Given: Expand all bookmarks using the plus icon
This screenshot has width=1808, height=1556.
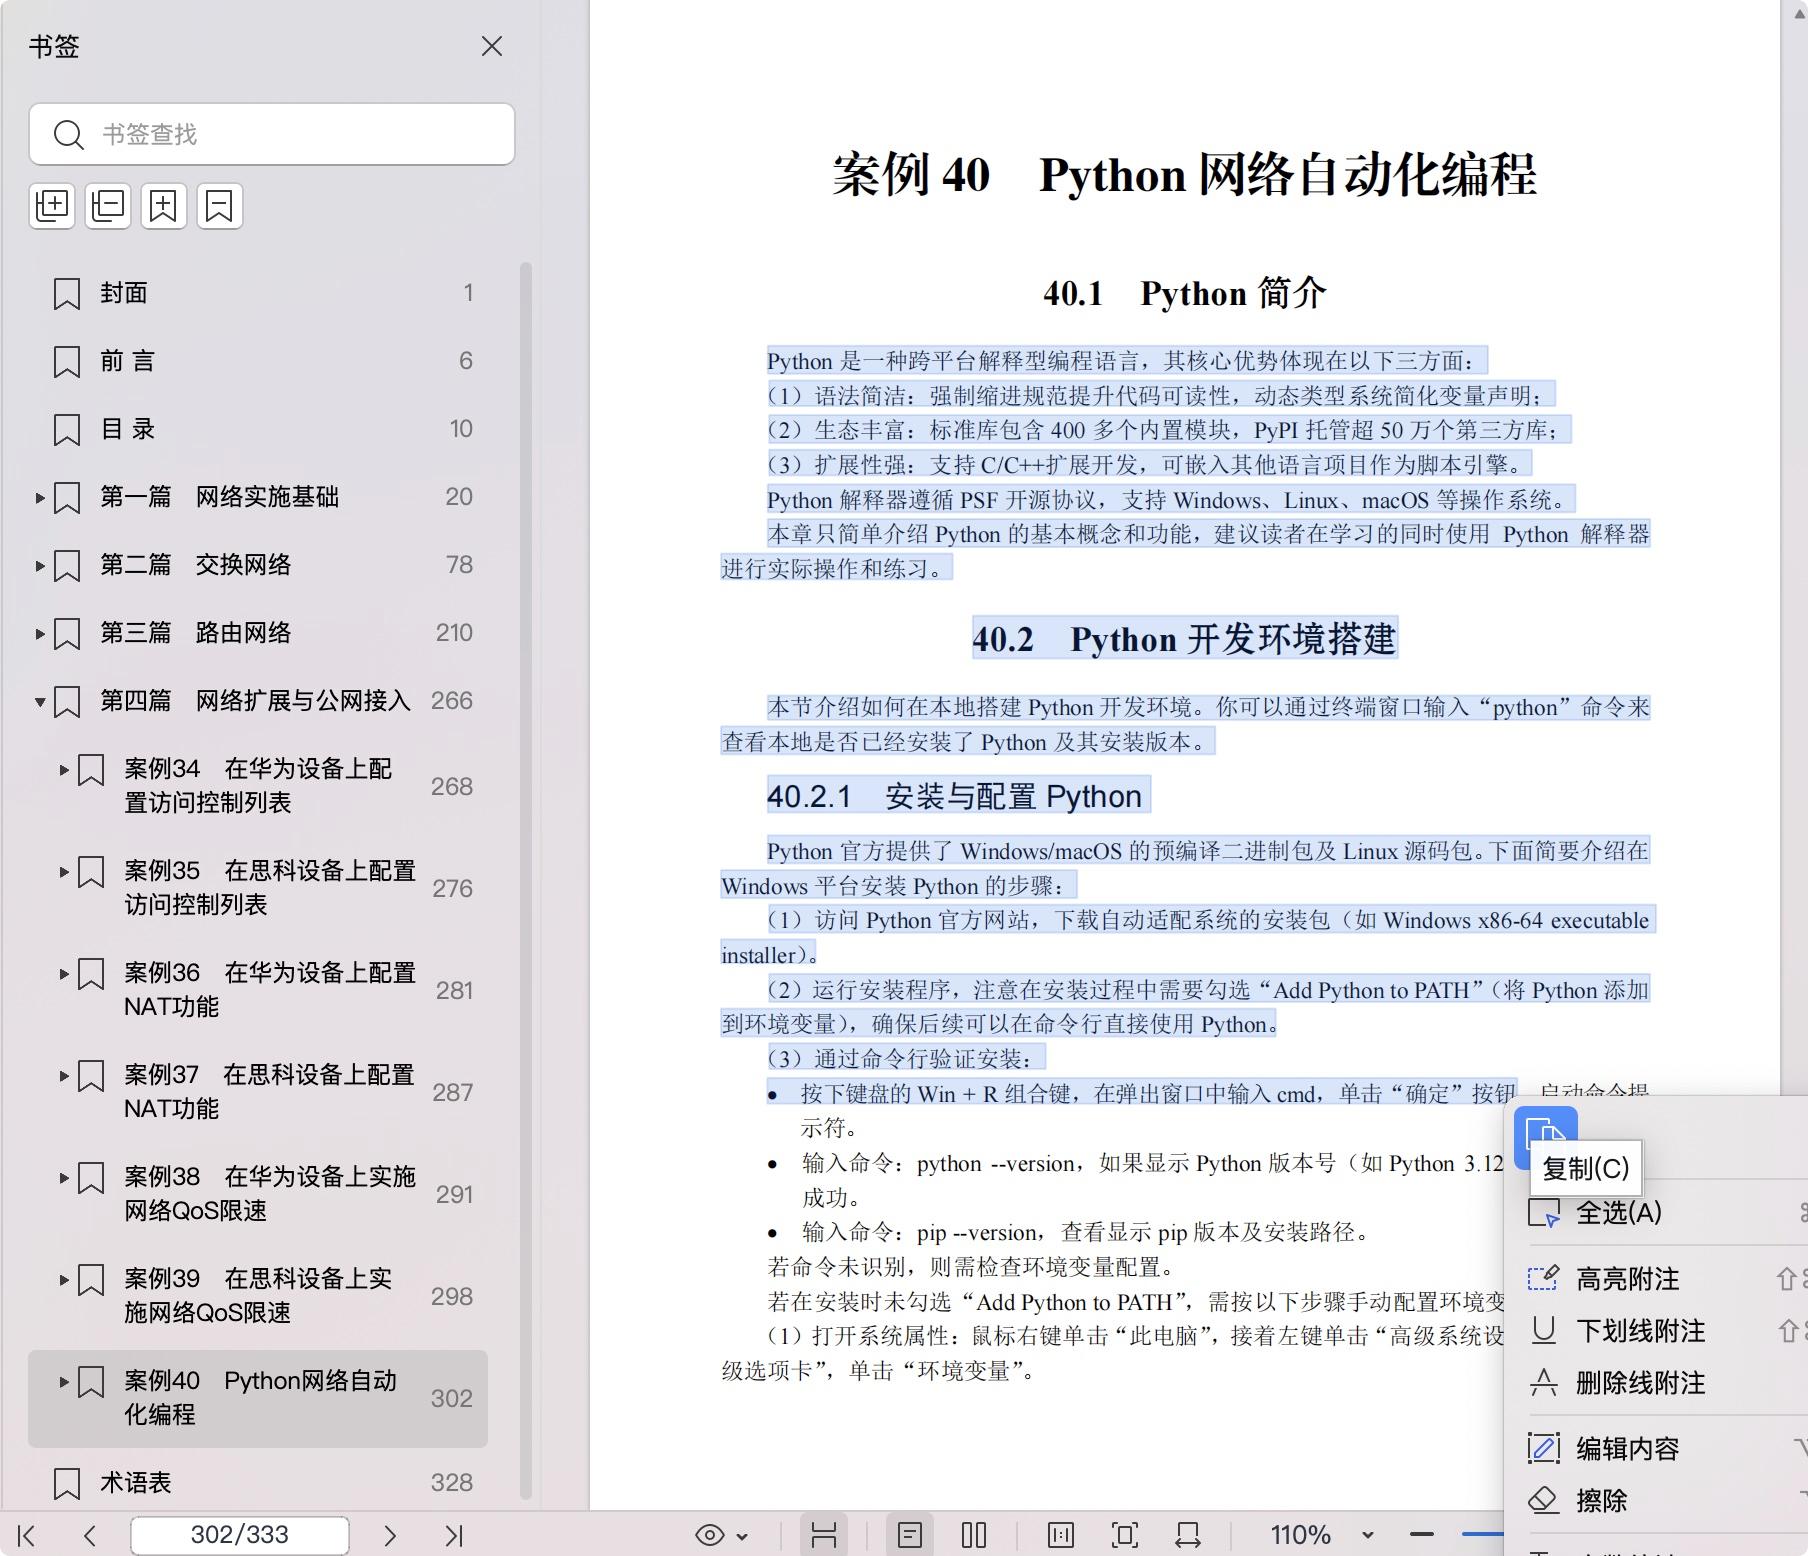Looking at the screenshot, I should [x=52, y=206].
